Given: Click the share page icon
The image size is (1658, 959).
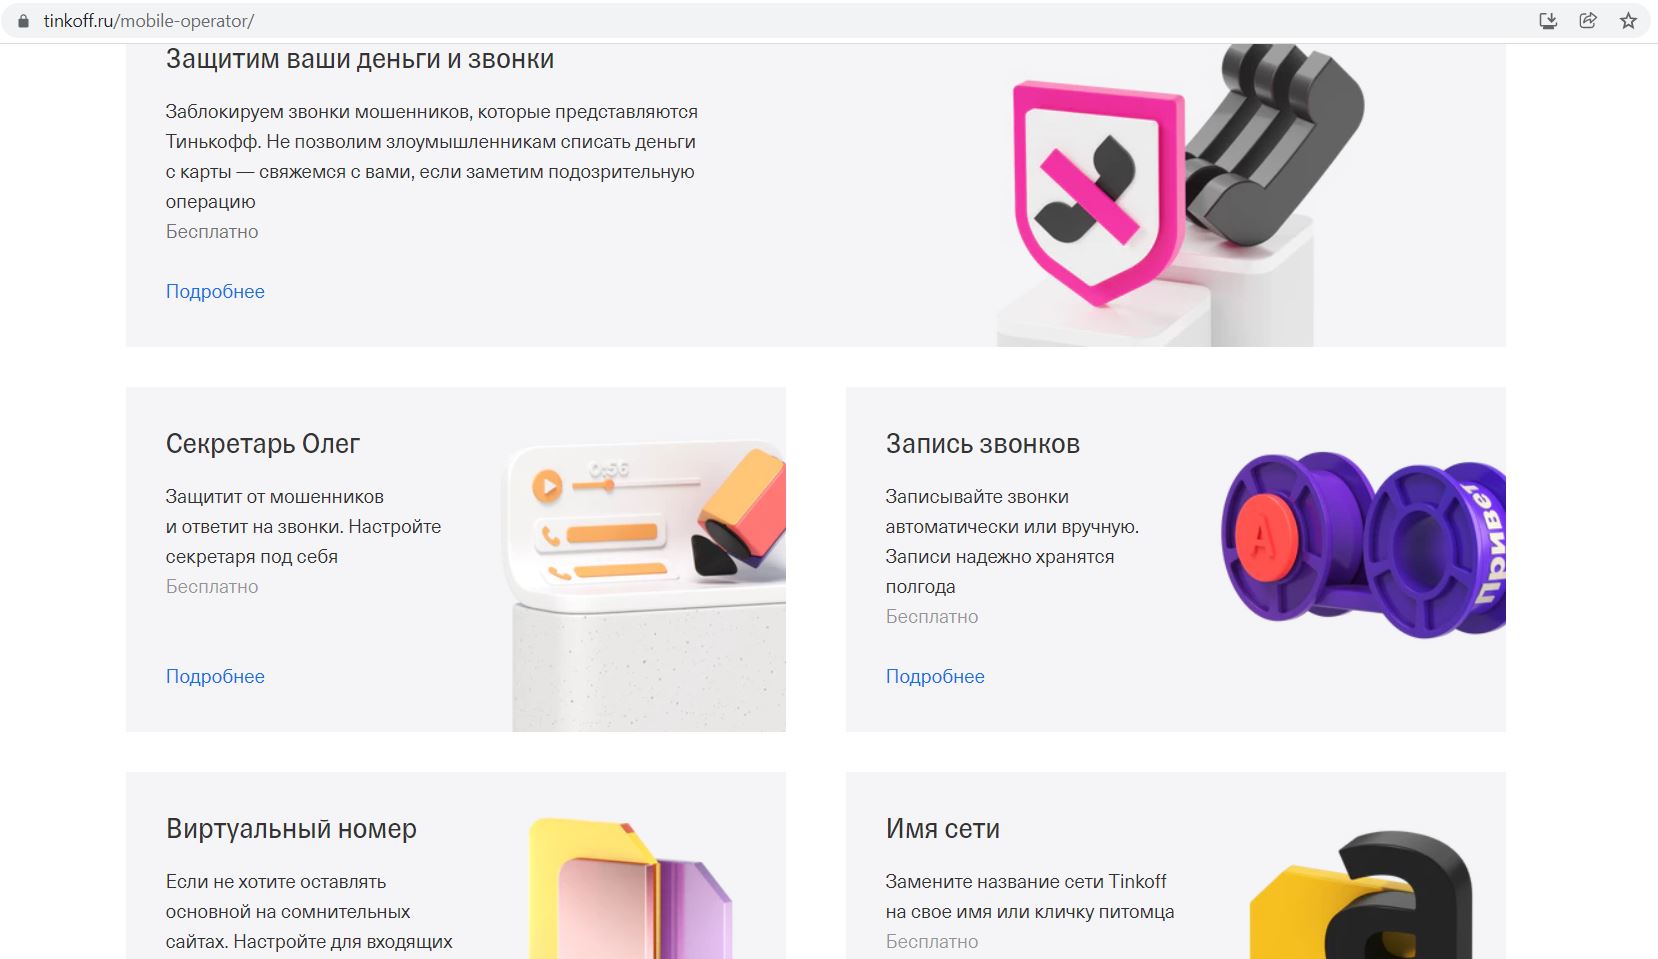Looking at the screenshot, I should tap(1588, 21).
